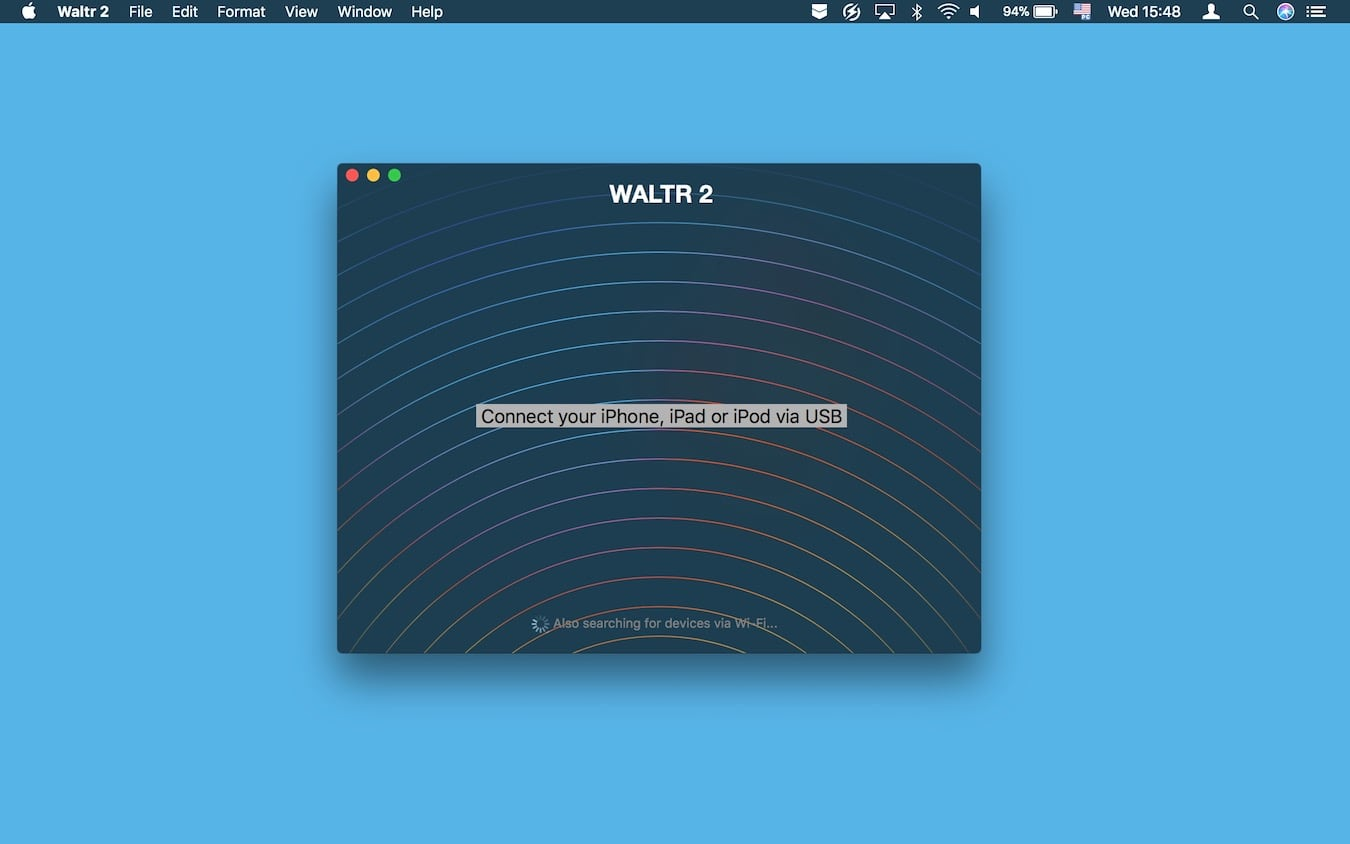
Task: Click the Wi-Fi search spinner icon
Action: point(540,624)
